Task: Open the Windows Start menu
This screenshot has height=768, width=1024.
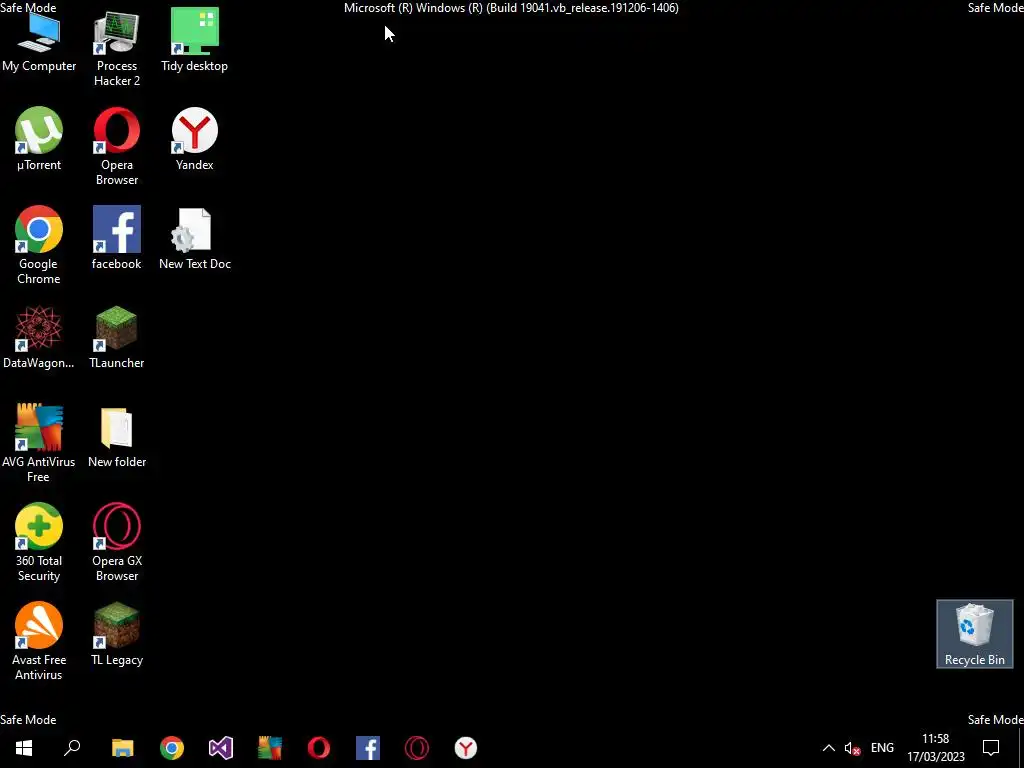Action: tap(24, 748)
